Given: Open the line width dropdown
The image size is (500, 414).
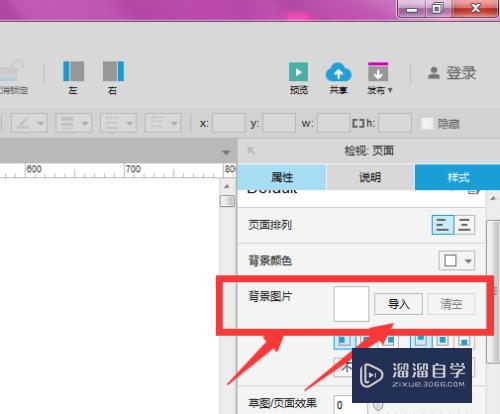Looking at the screenshot, I should [74, 123].
